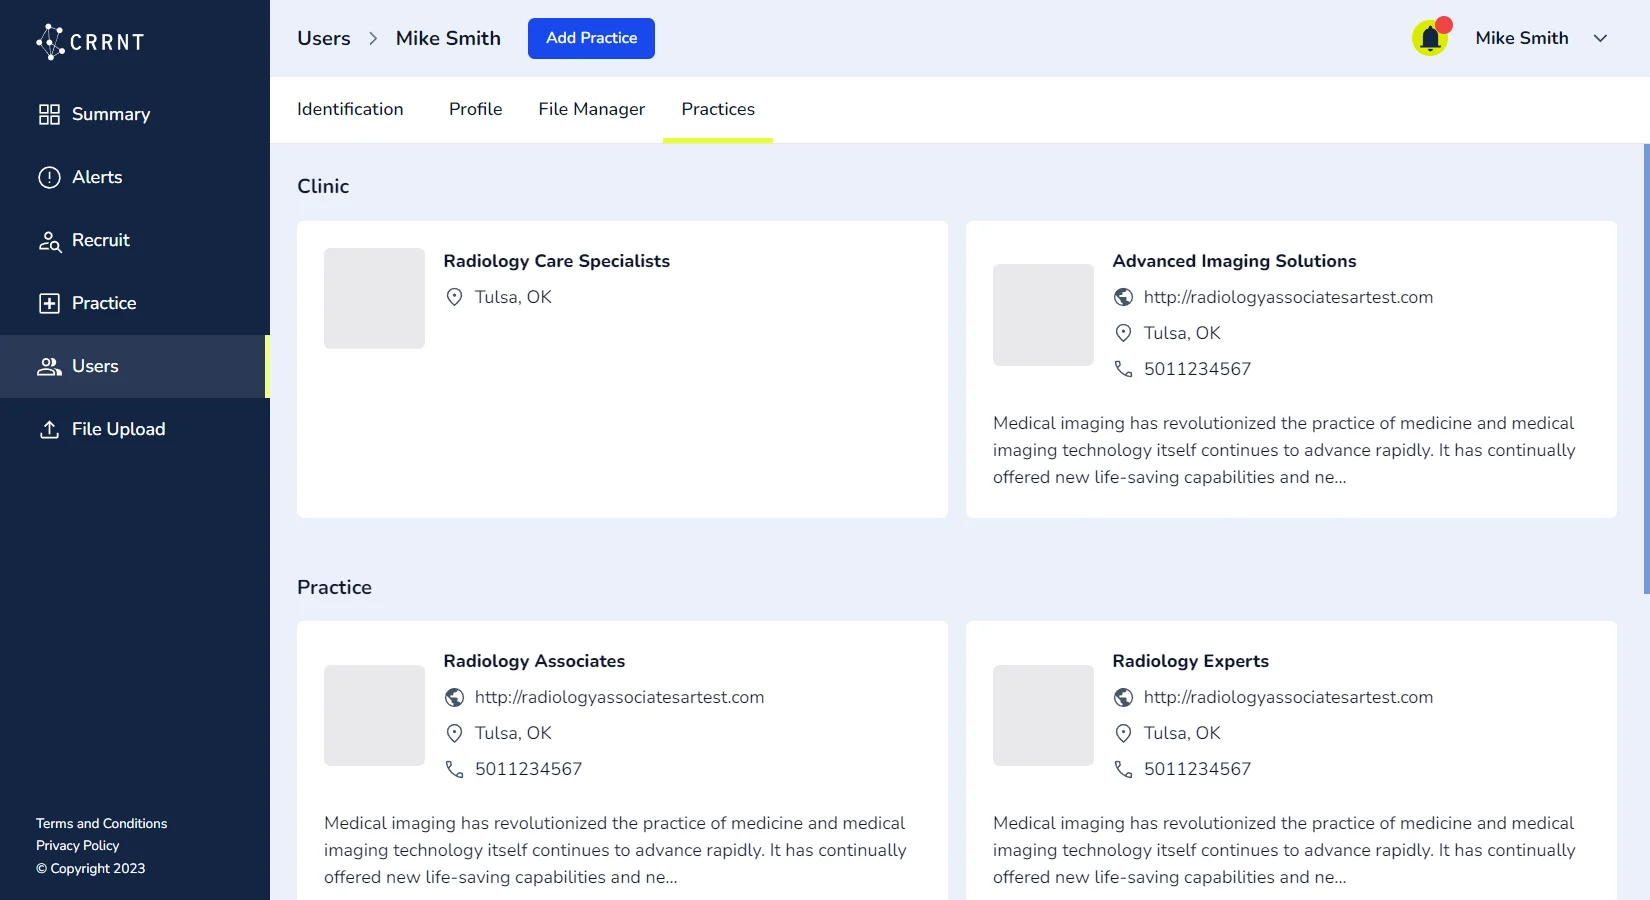The height and width of the screenshot is (900, 1650).
Task: Select the Recruit search-person icon
Action: point(49,241)
